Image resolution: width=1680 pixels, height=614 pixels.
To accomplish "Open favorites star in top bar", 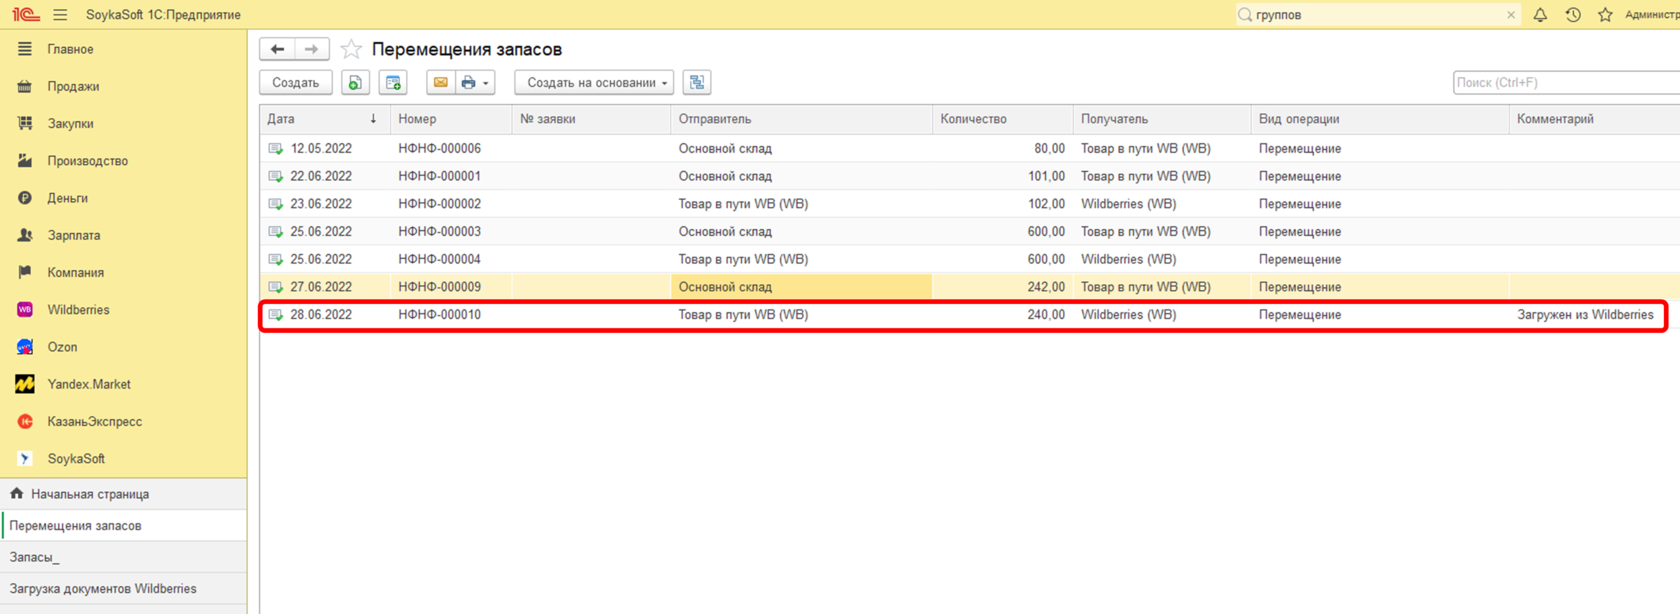I will tap(1605, 15).
